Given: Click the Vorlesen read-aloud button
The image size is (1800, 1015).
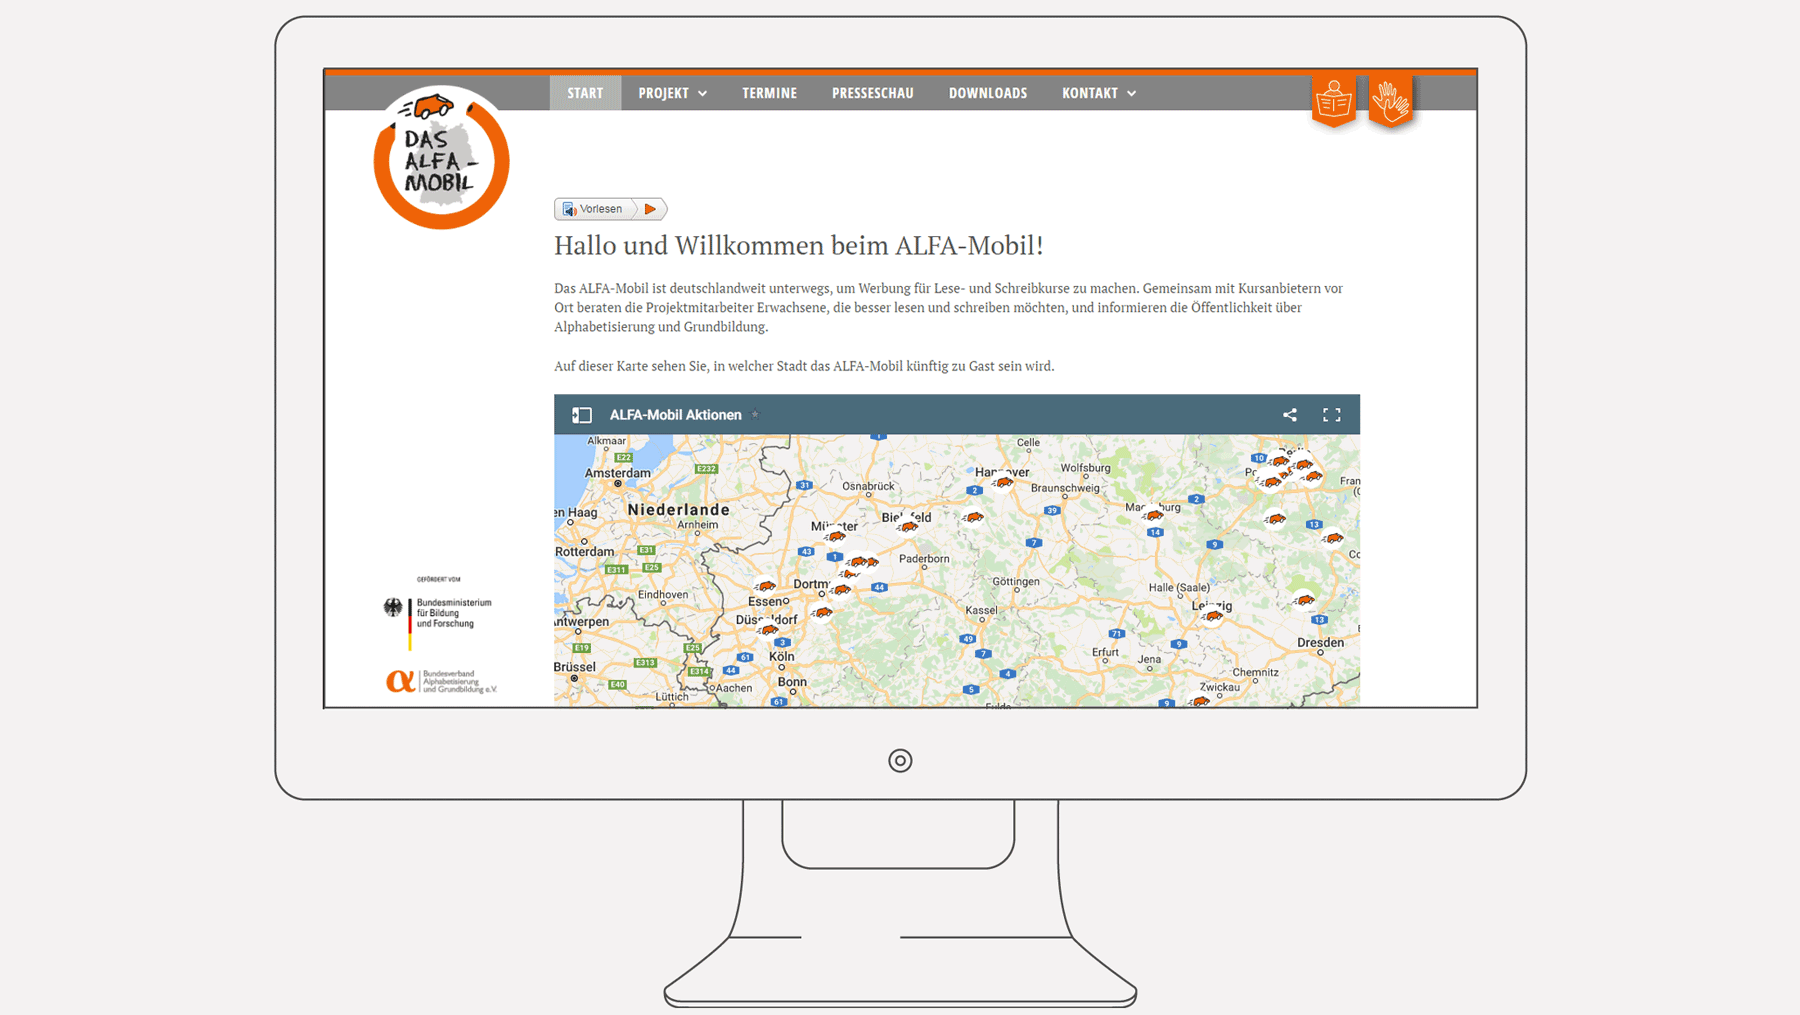Looking at the screenshot, I should [x=610, y=209].
